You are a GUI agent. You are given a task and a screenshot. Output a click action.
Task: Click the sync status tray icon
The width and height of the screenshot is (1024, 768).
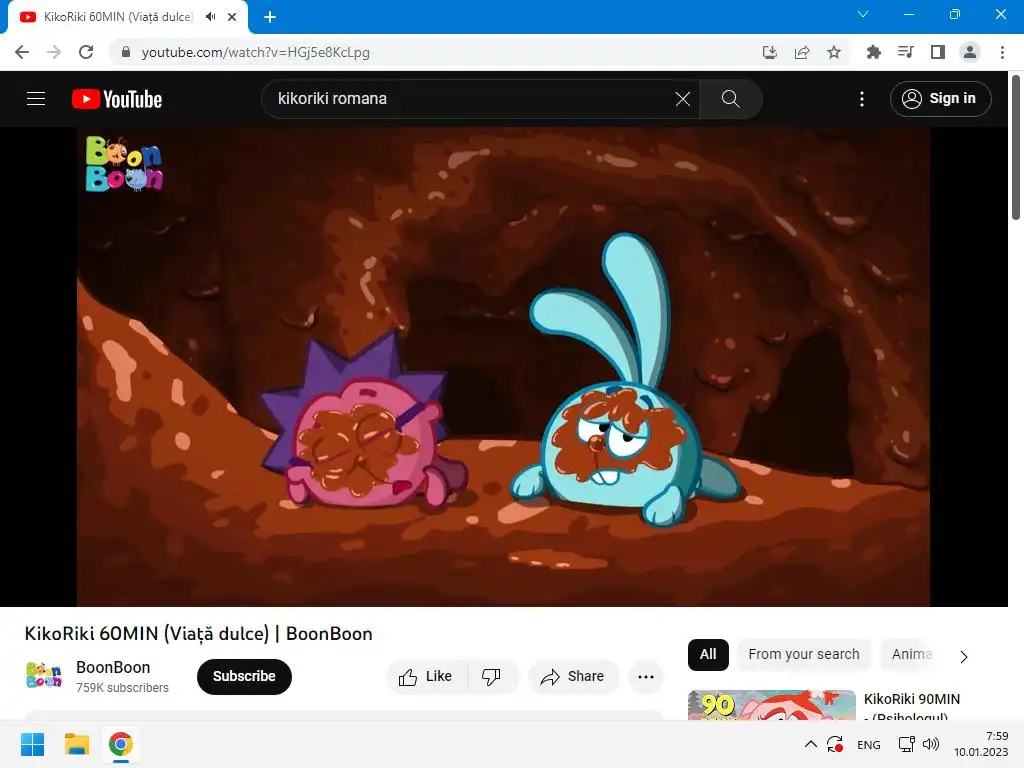835,744
